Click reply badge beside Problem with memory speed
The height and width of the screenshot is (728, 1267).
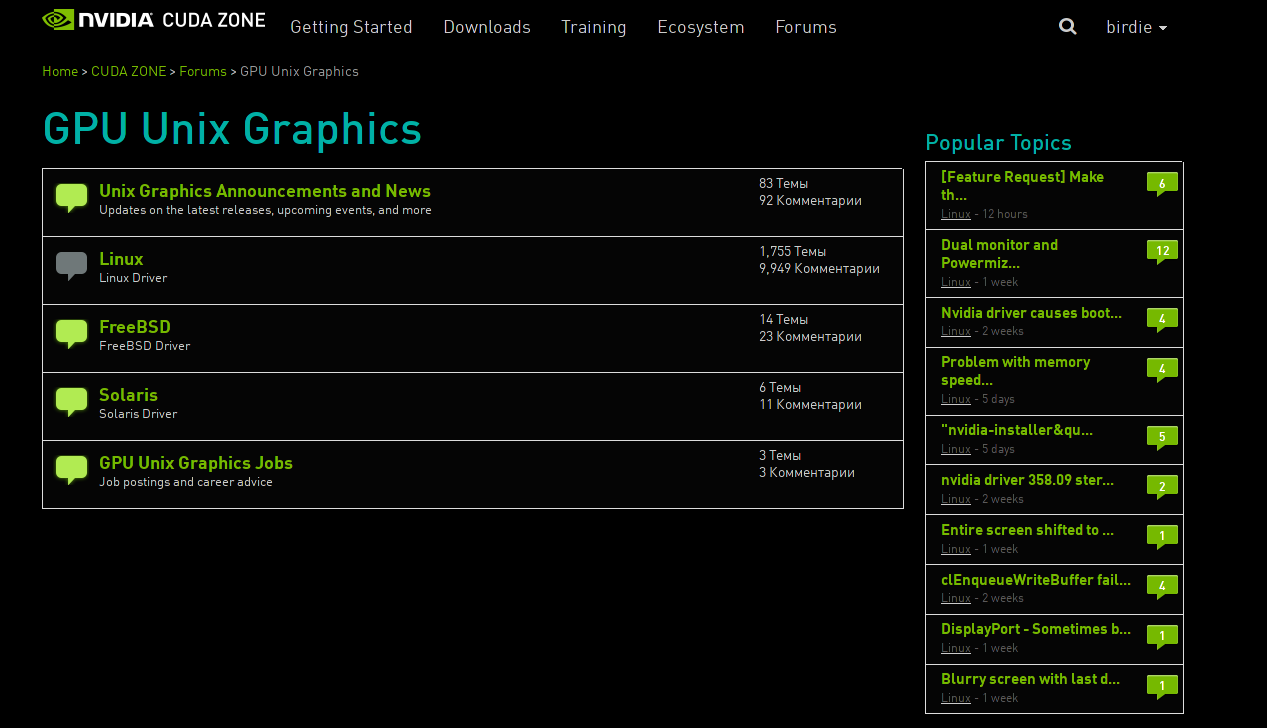point(1162,370)
